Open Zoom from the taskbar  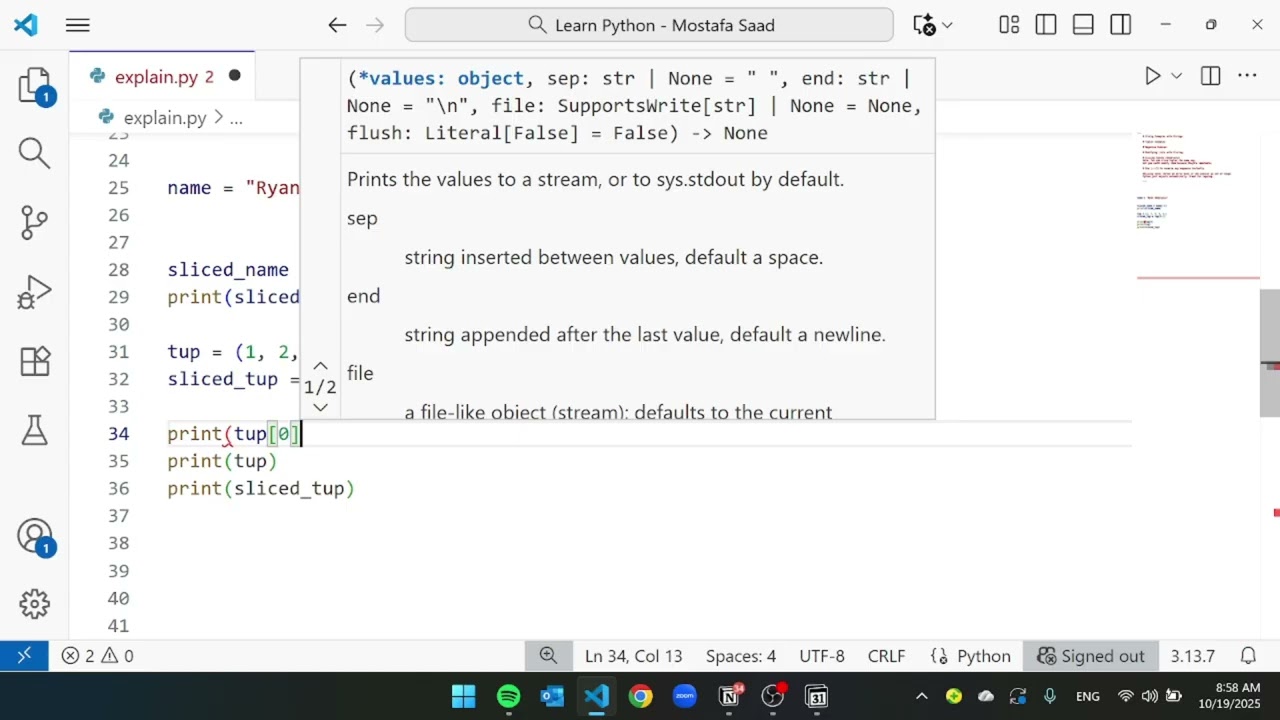click(x=684, y=696)
